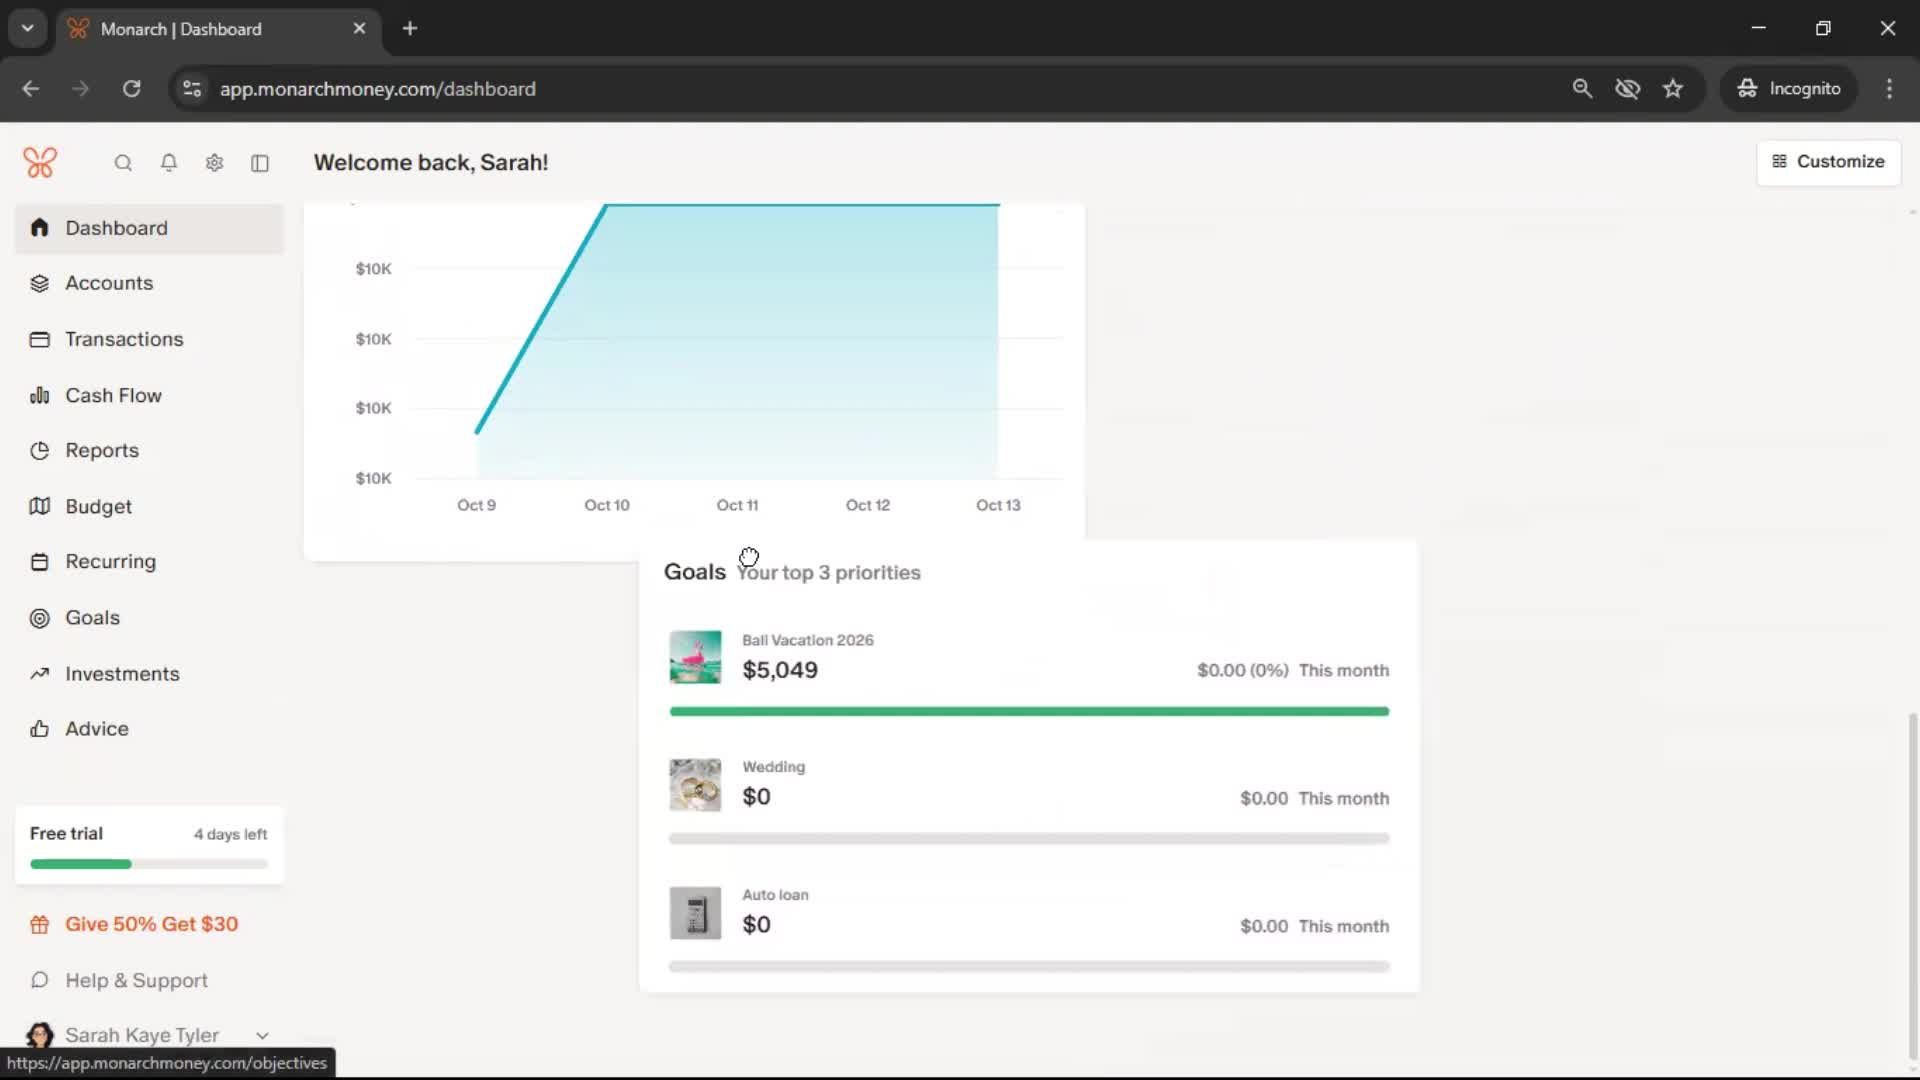Open Chrome tab search dropdown arrow
1920x1080 pixels.
(x=28, y=28)
